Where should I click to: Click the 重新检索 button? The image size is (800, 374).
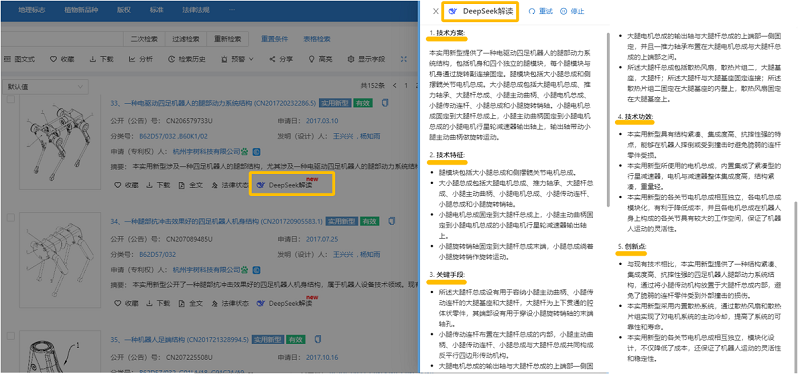point(228,39)
